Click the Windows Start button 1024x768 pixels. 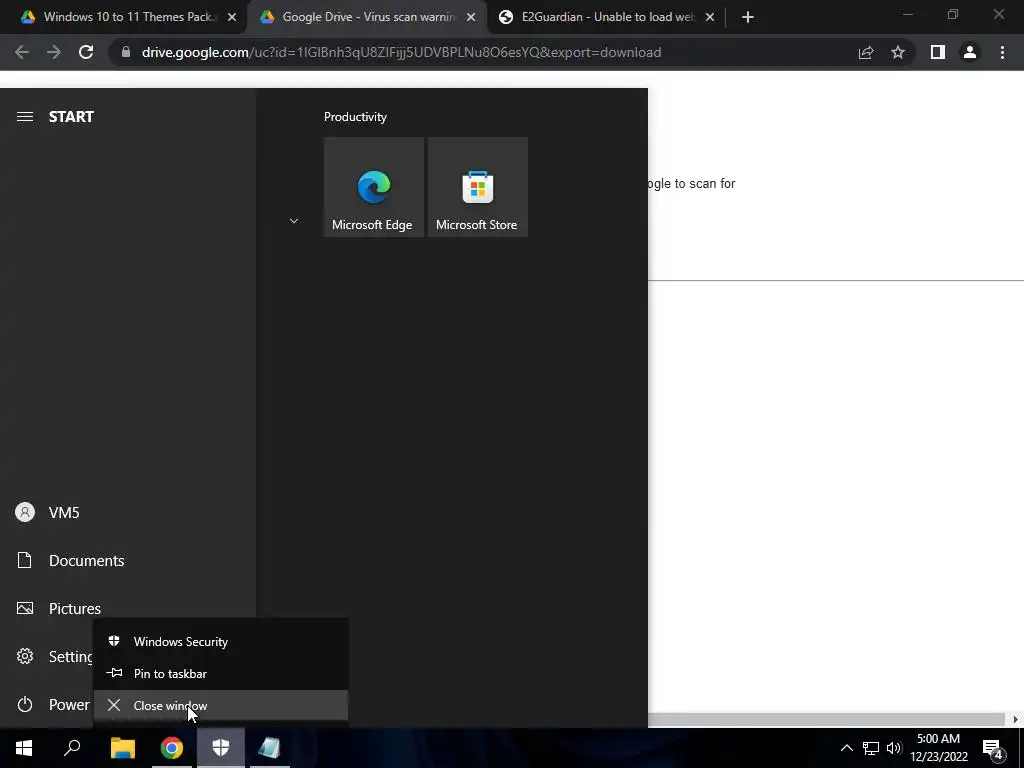click(24, 748)
